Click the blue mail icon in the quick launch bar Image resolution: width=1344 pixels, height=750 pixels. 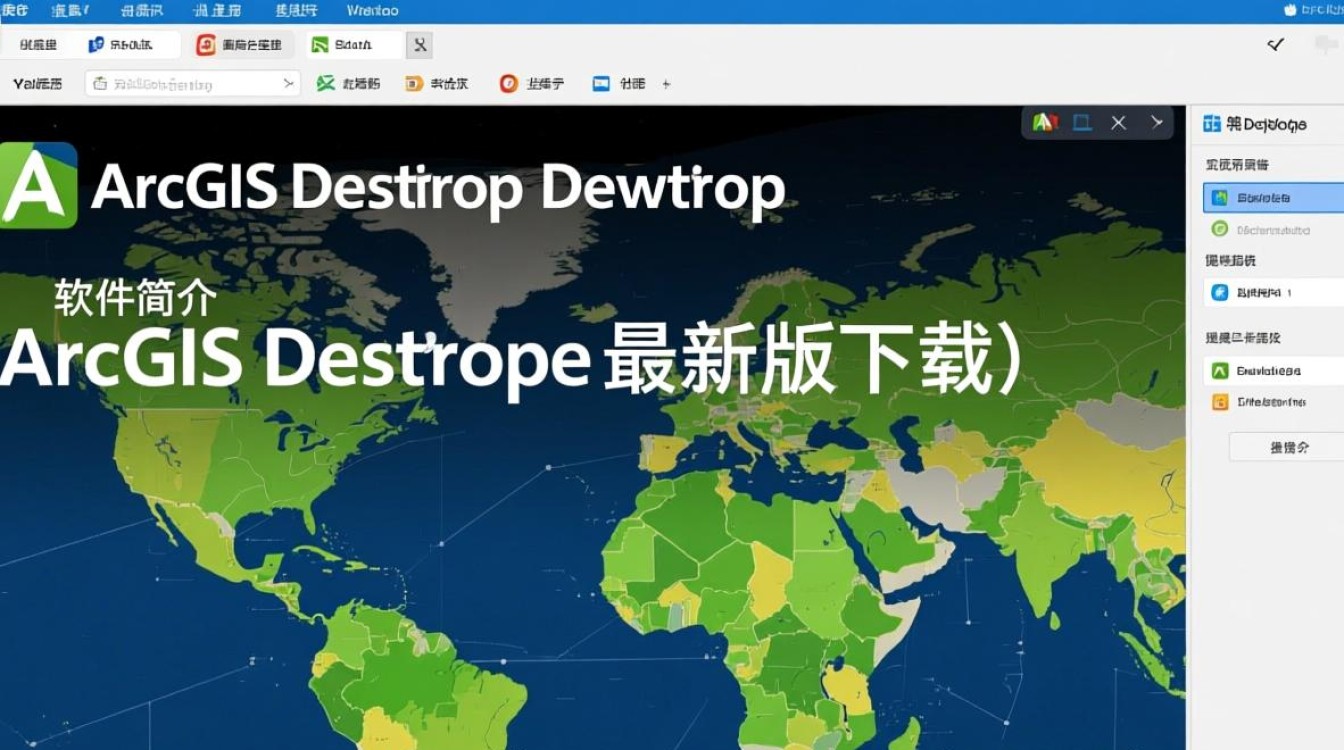pyautogui.click(x=601, y=83)
